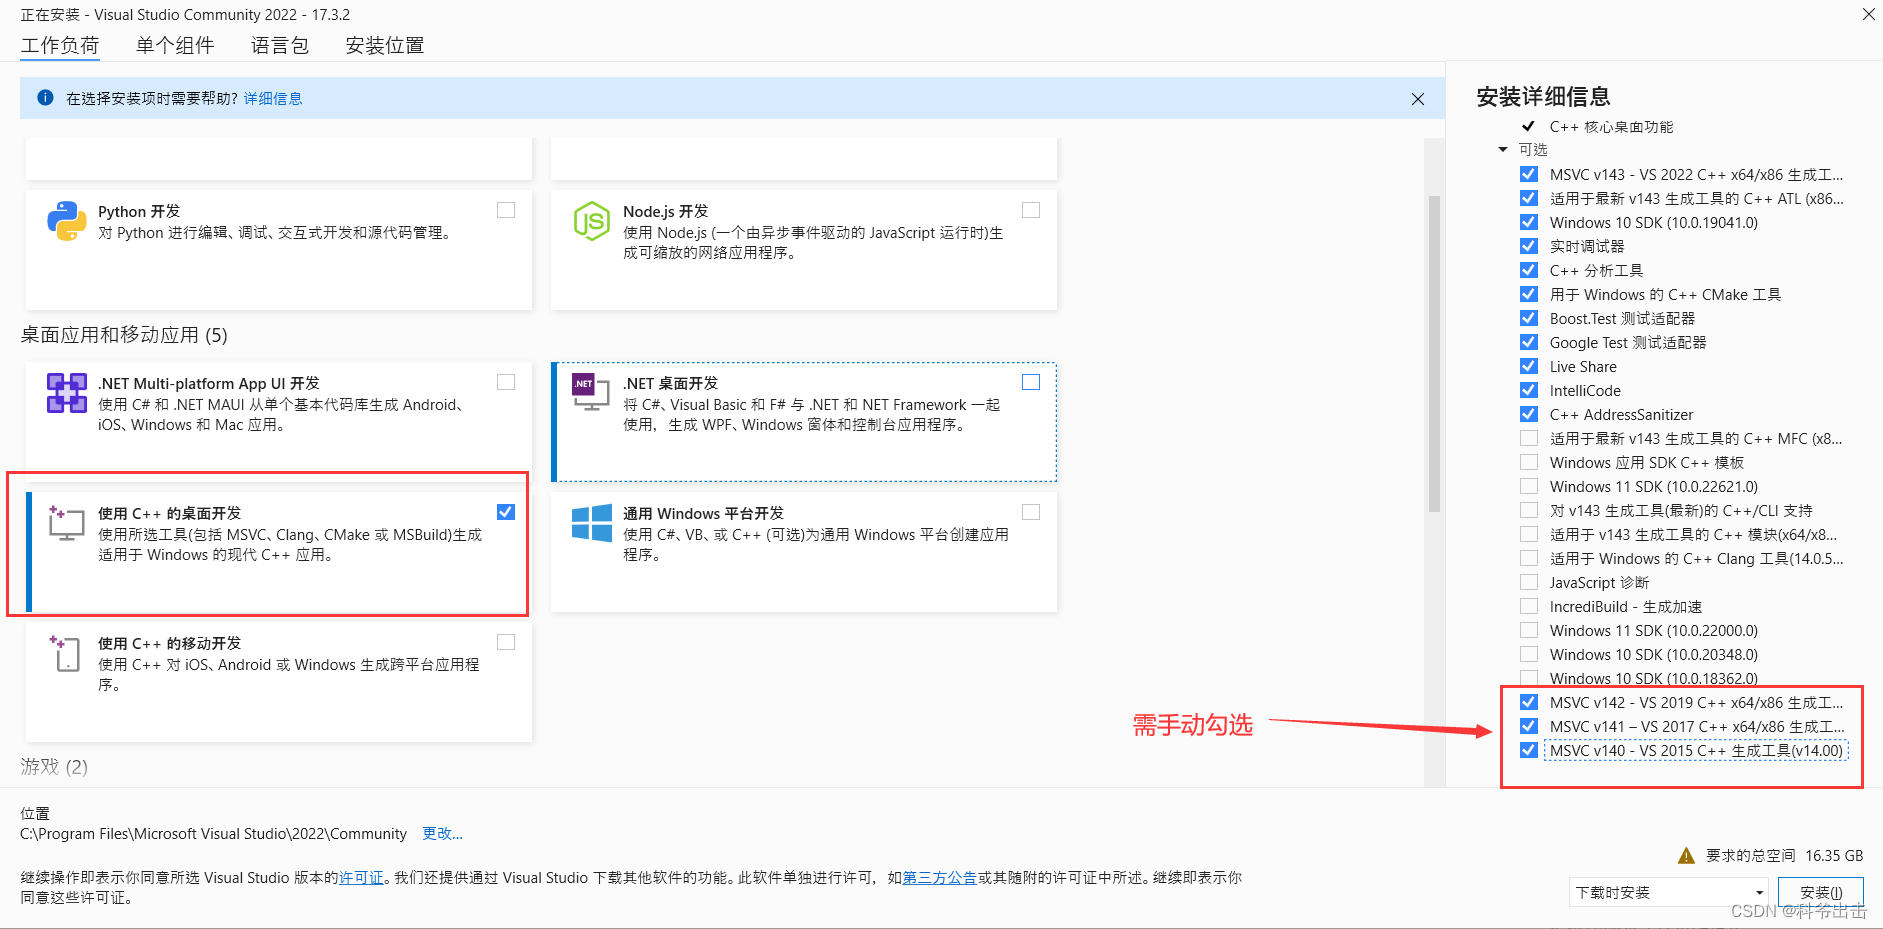The height and width of the screenshot is (929, 1883).
Task: Open the 语言包 tab
Action: 280,46
